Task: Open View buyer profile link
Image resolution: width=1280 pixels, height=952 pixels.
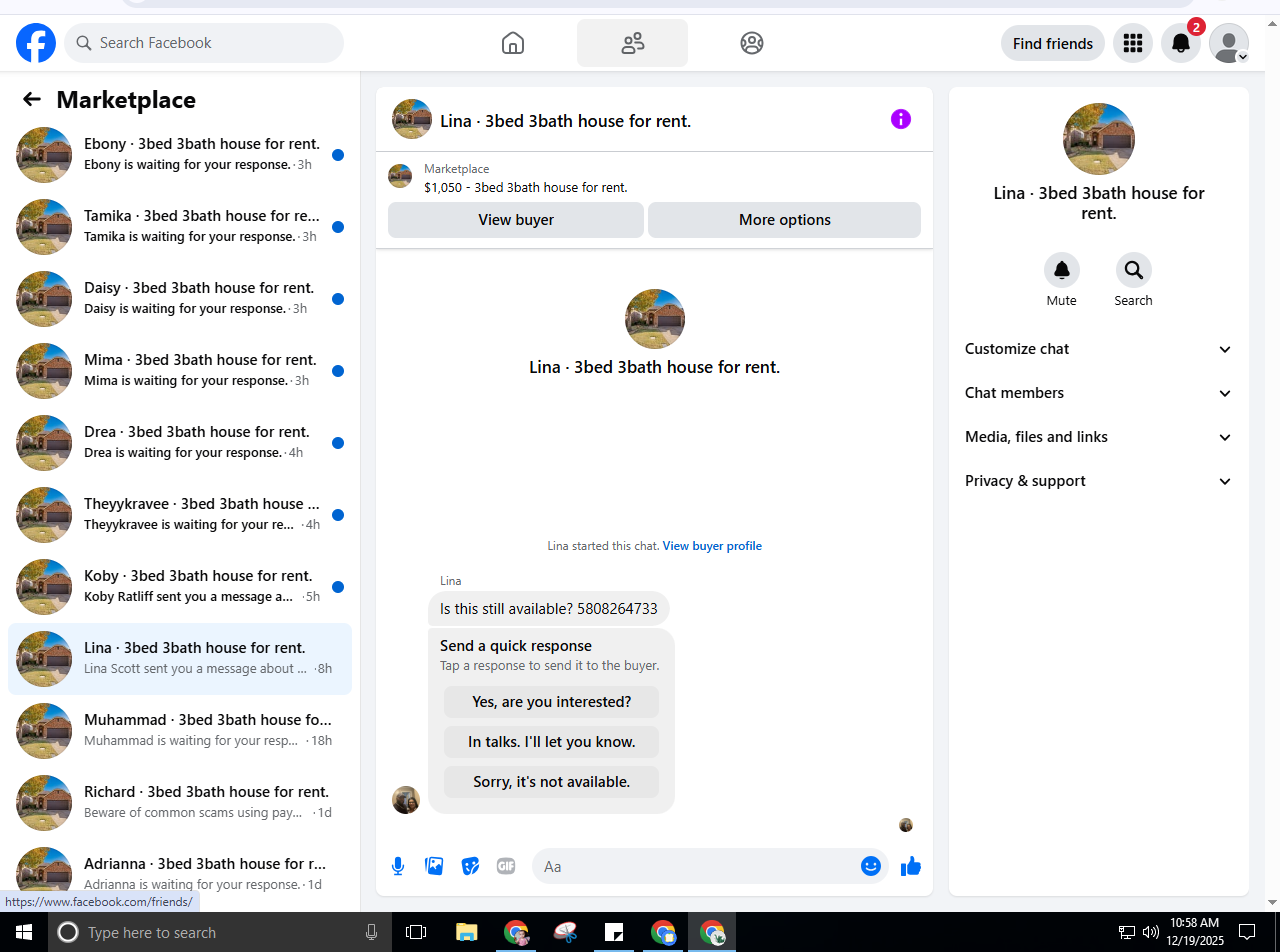Action: 712,546
